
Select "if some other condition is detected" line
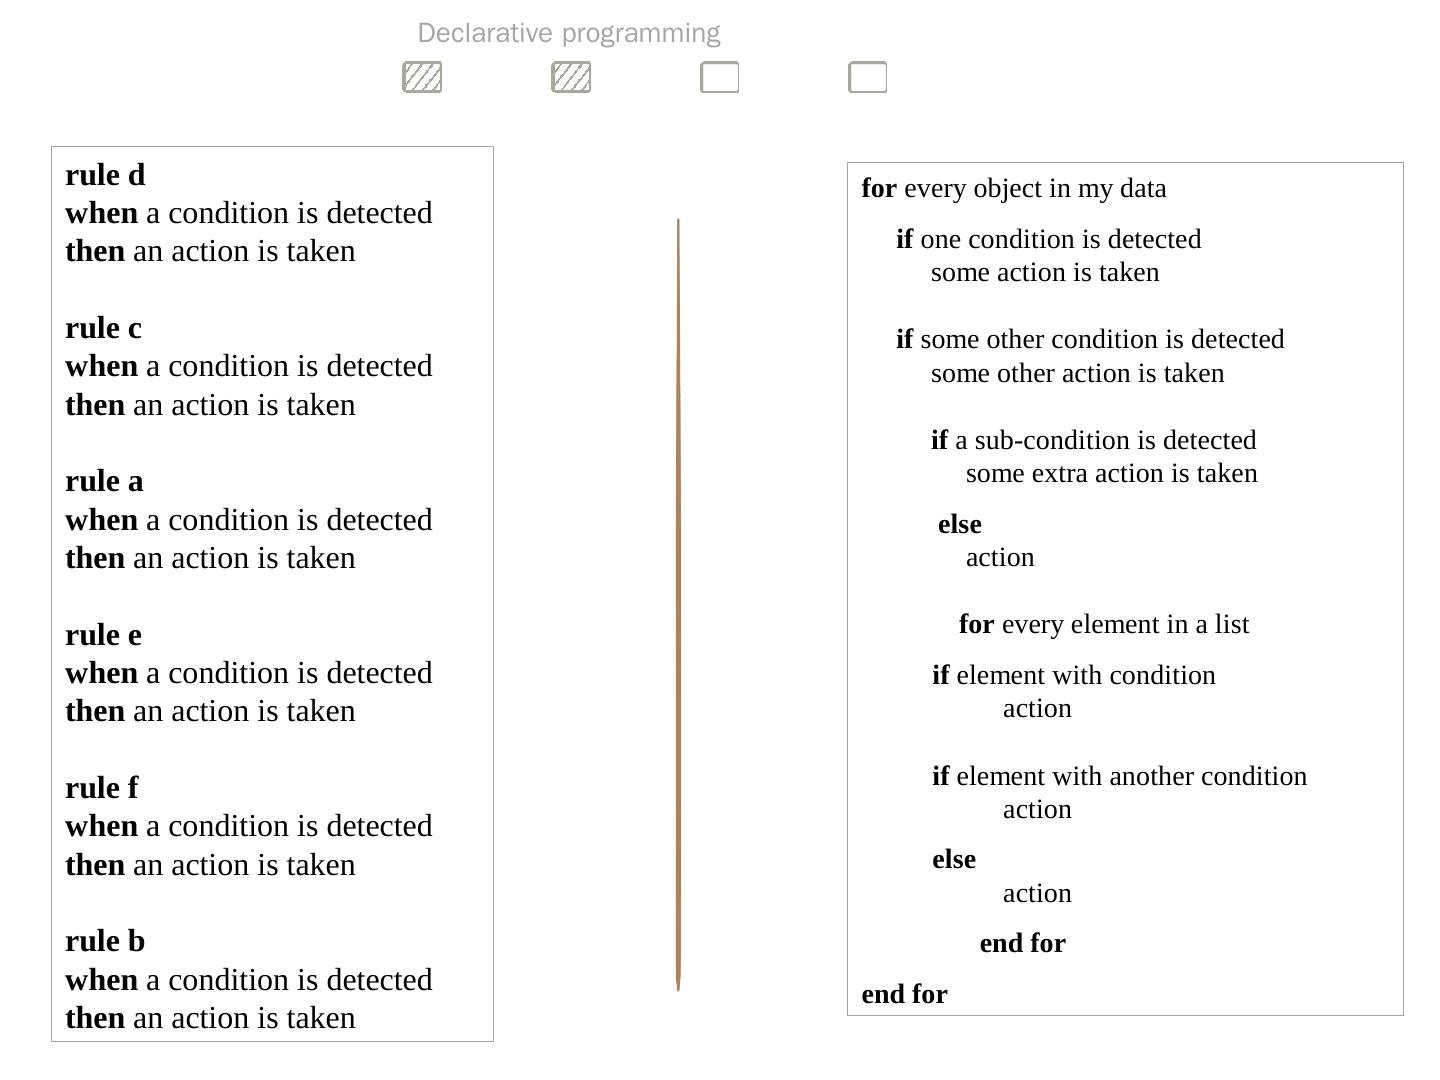coord(1090,339)
